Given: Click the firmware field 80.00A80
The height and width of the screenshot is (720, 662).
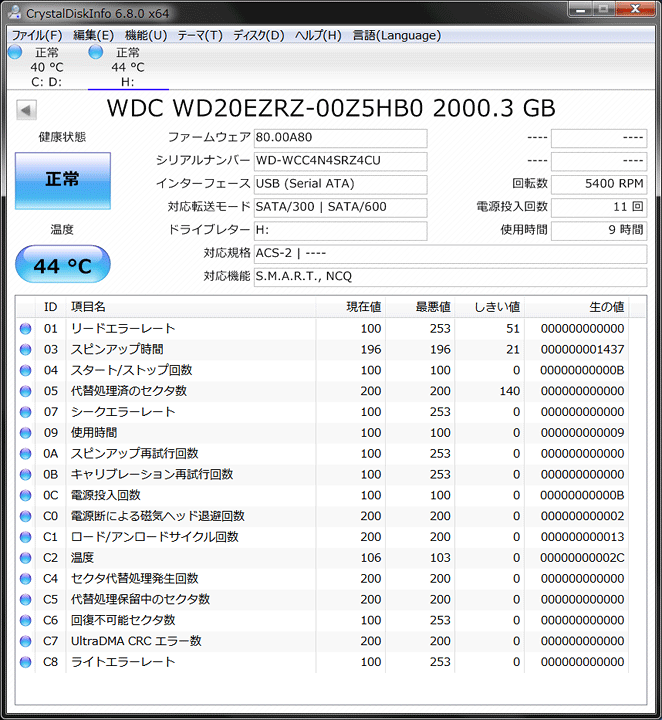Looking at the screenshot, I should click(341, 138).
